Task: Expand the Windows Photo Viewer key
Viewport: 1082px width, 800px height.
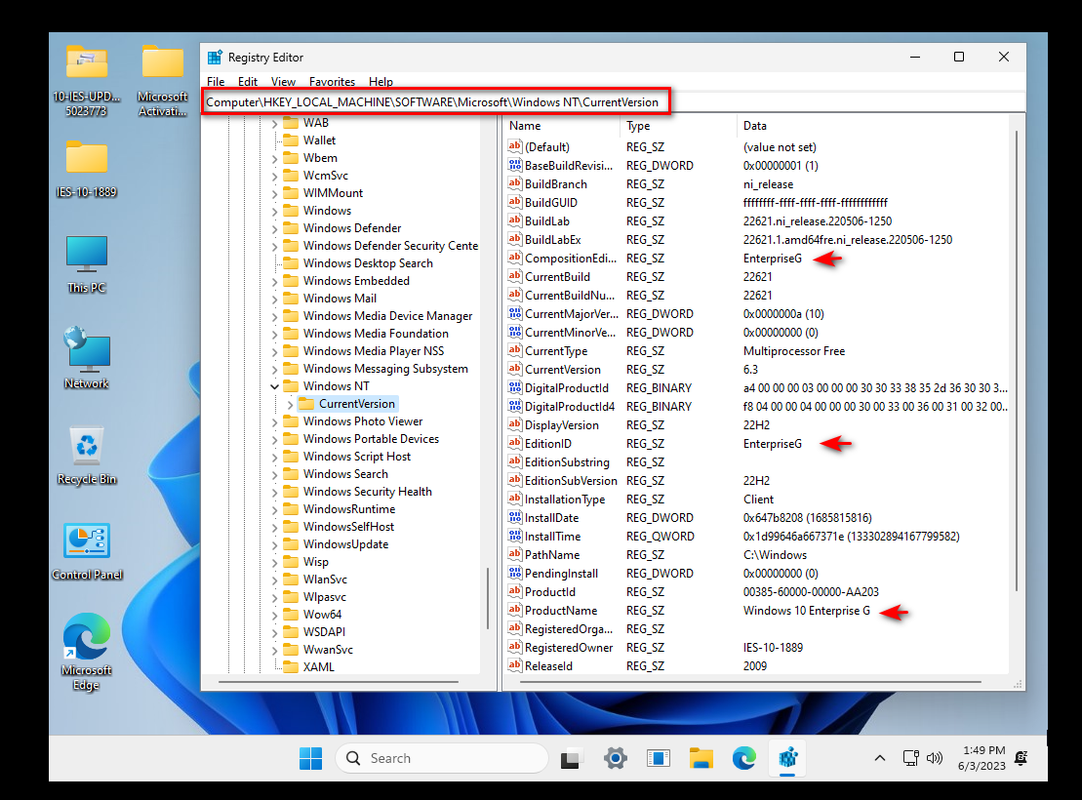Action: pos(275,422)
